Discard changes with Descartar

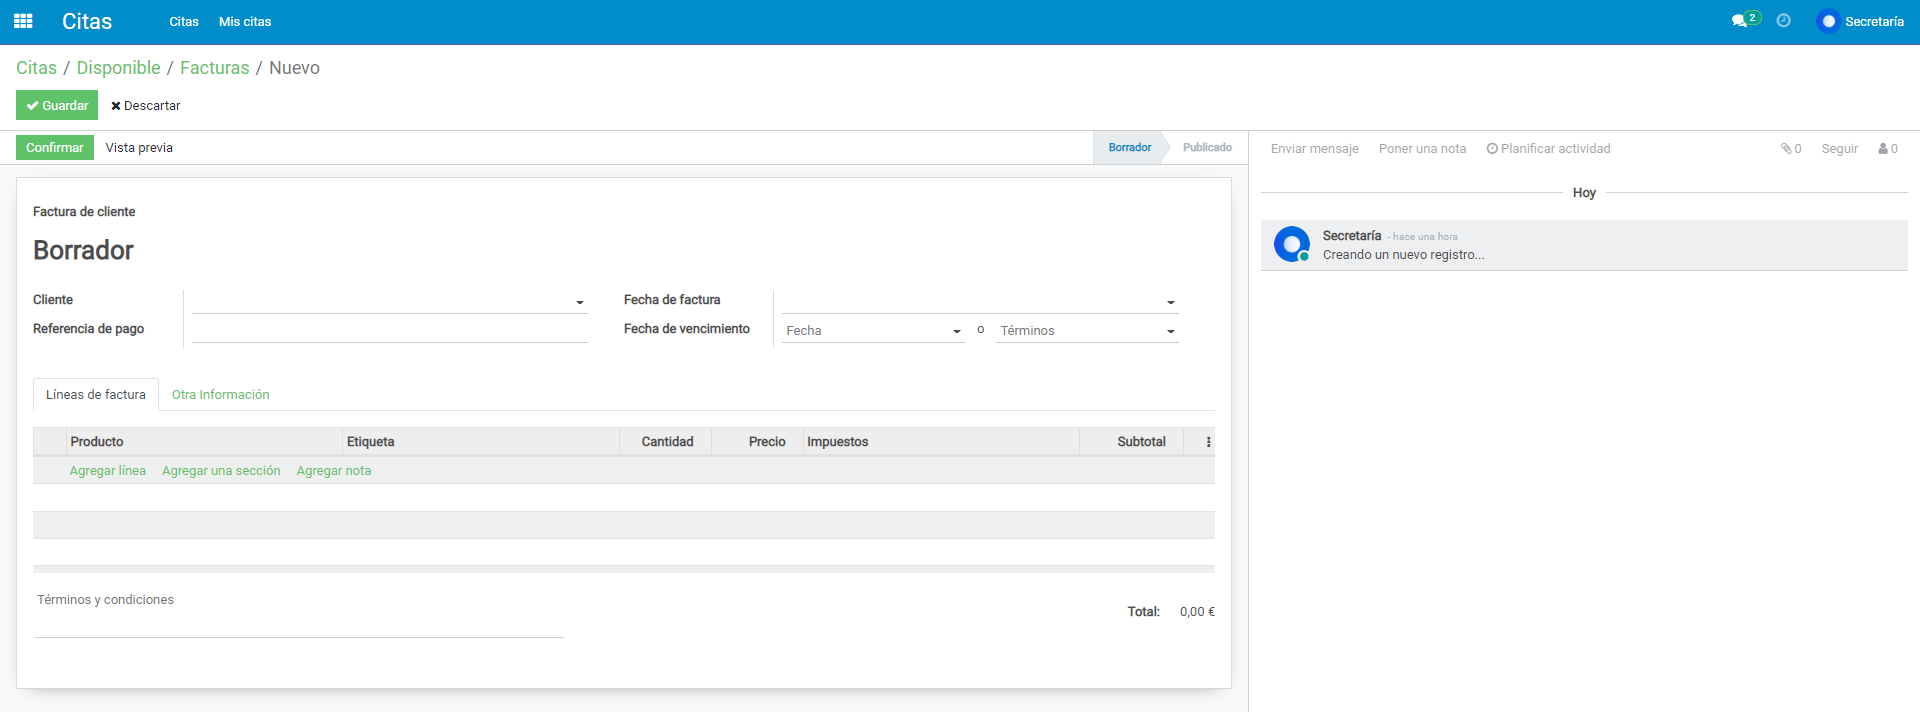tap(146, 106)
